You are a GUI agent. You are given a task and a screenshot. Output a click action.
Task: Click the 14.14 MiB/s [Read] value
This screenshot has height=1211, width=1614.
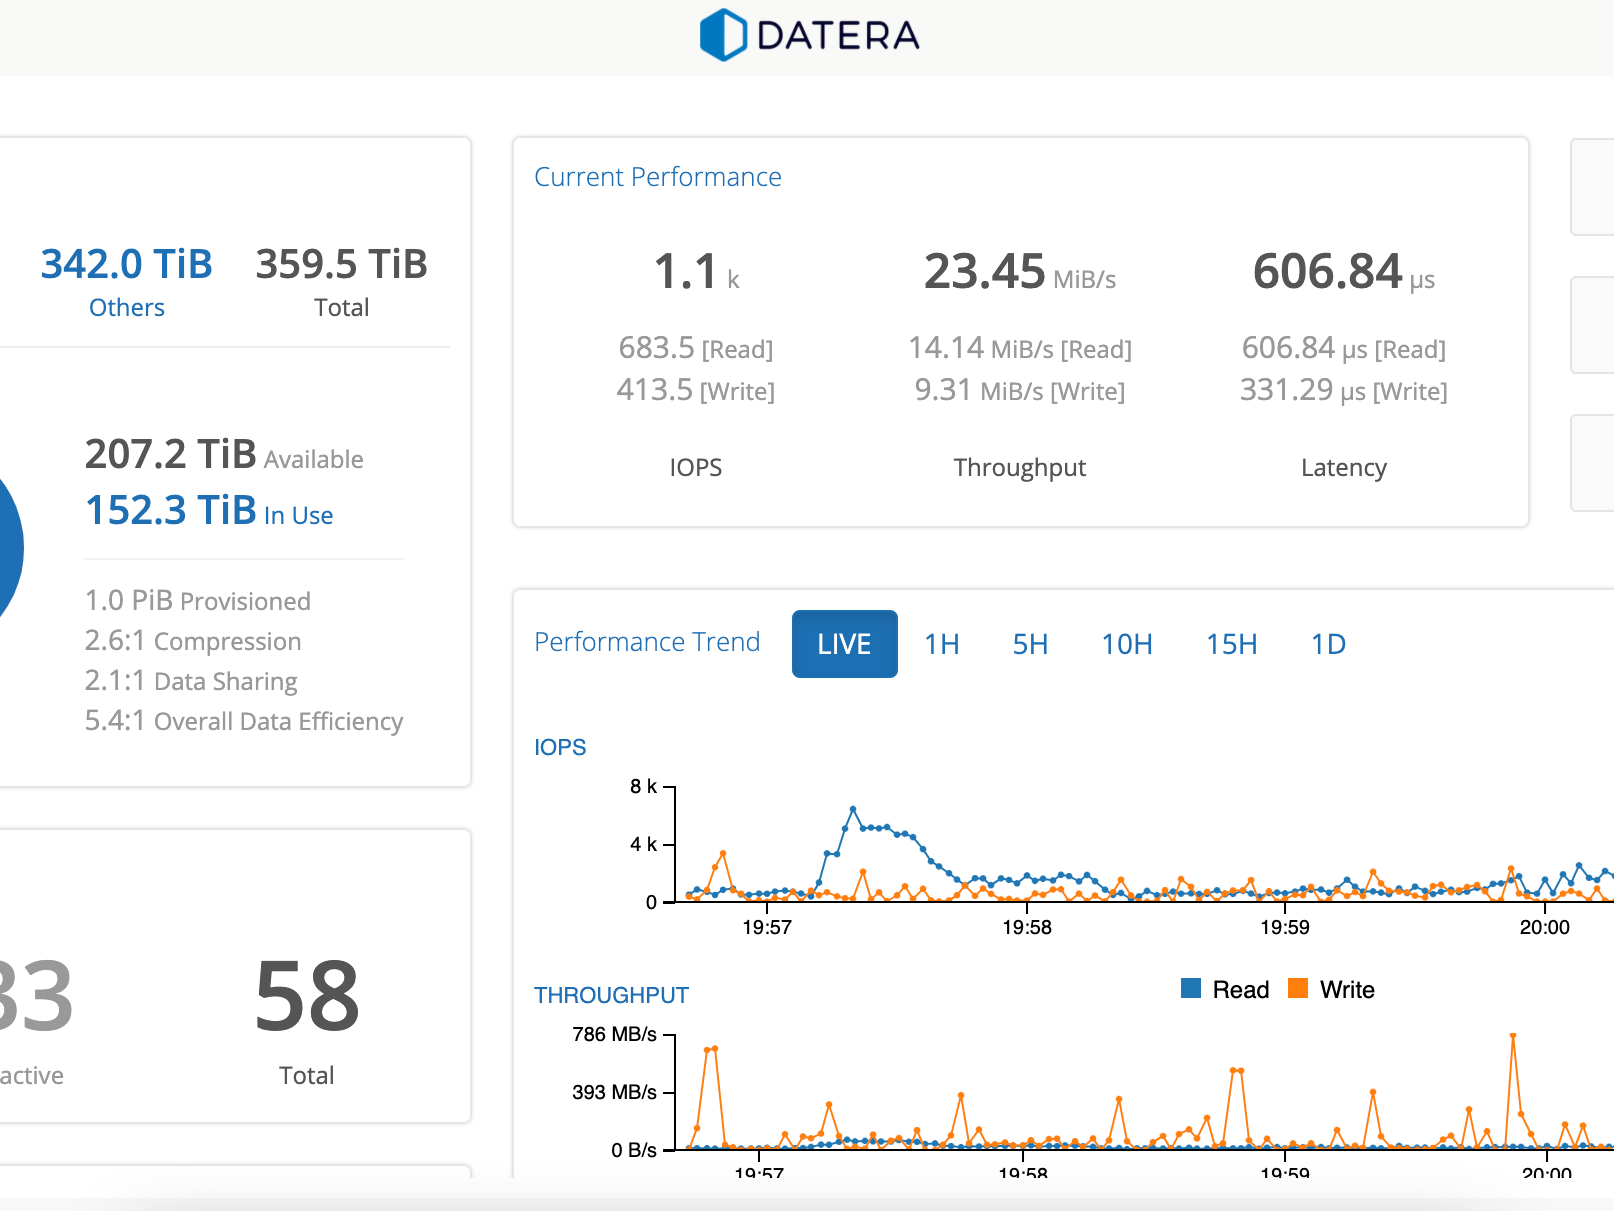pos(1020,348)
